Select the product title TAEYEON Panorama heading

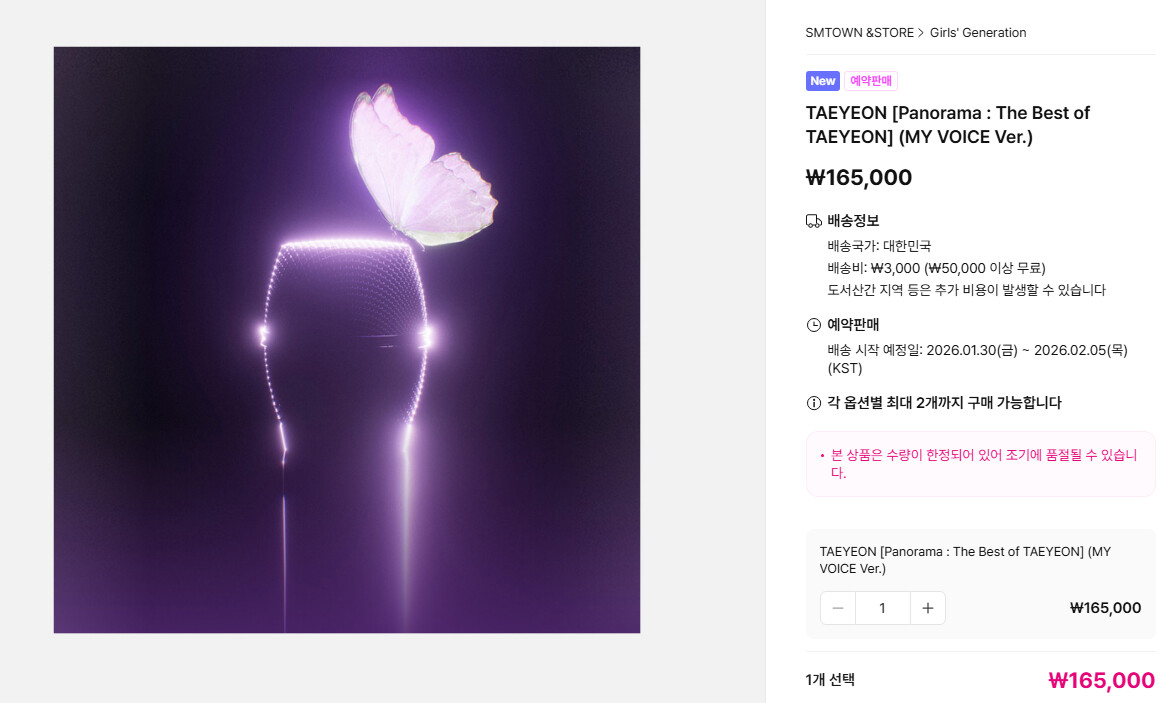click(x=947, y=125)
